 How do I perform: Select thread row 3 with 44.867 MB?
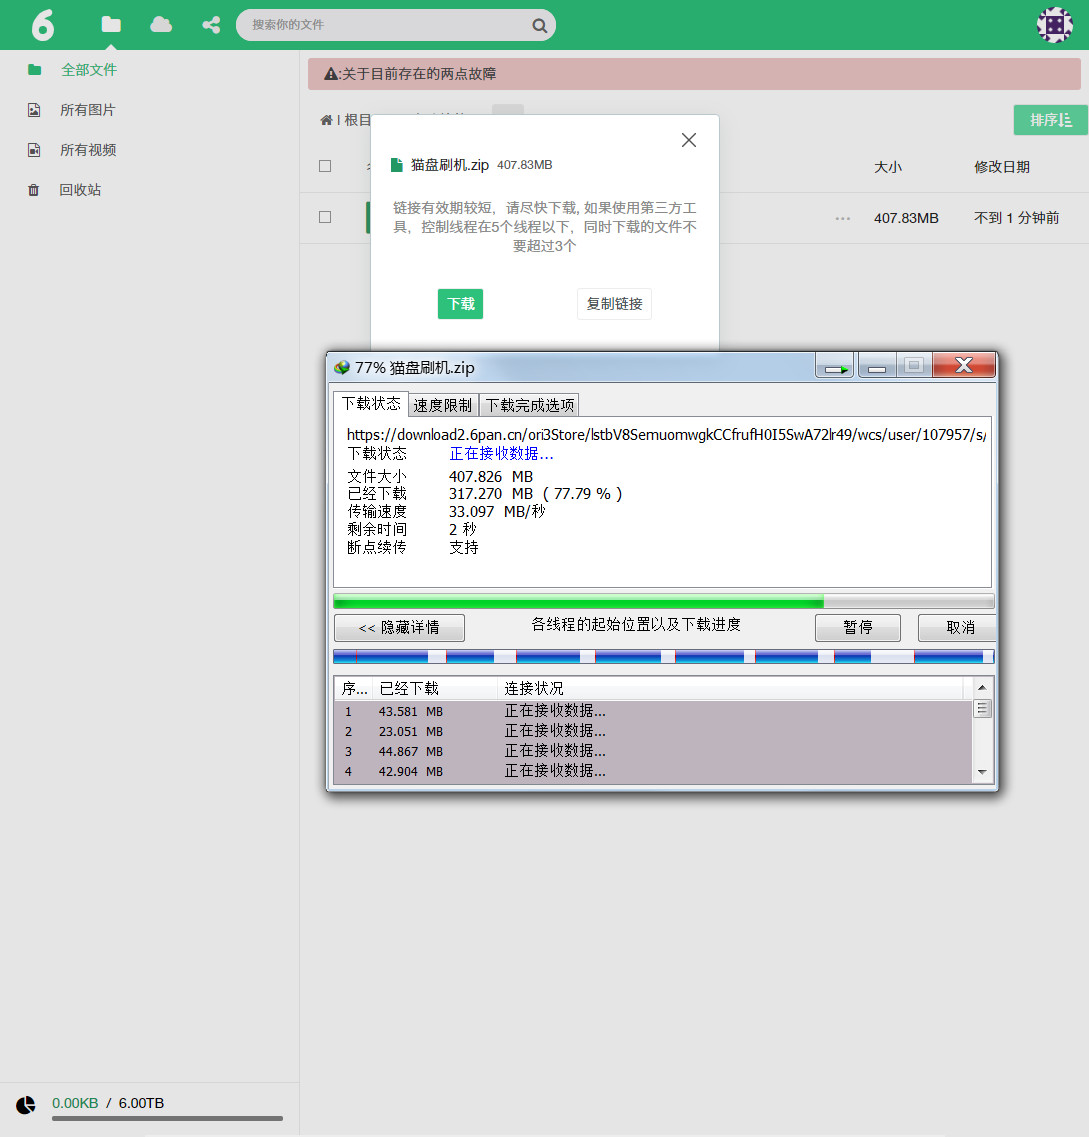coord(653,752)
